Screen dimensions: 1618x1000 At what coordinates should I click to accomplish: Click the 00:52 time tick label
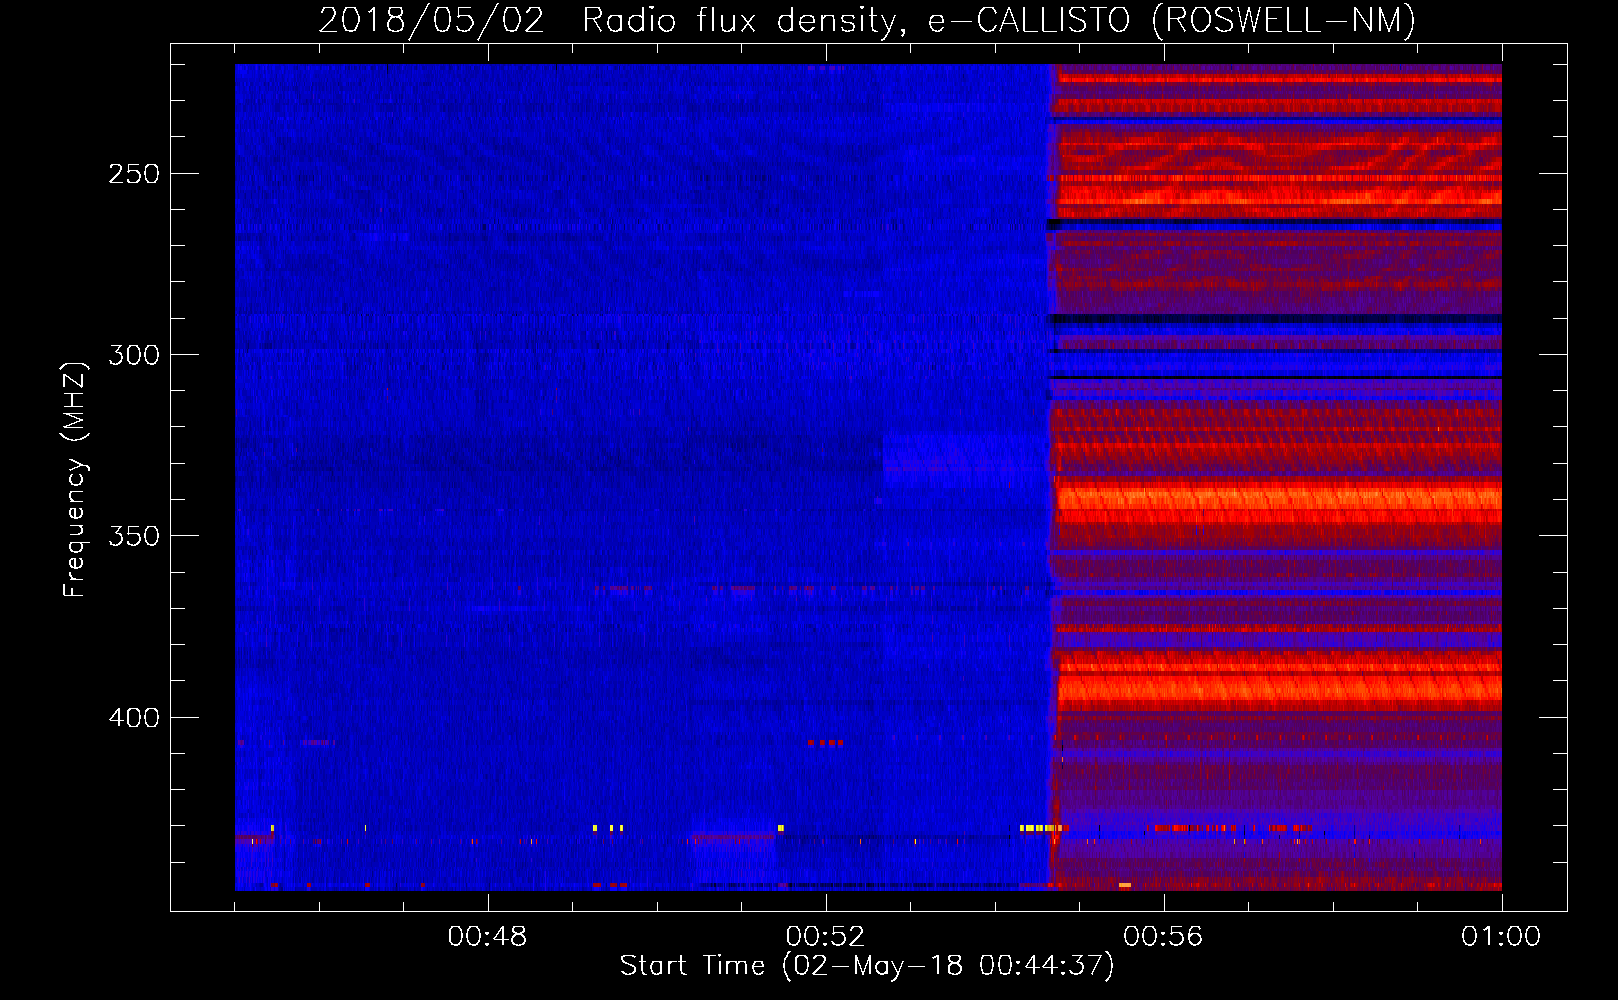[x=825, y=937]
